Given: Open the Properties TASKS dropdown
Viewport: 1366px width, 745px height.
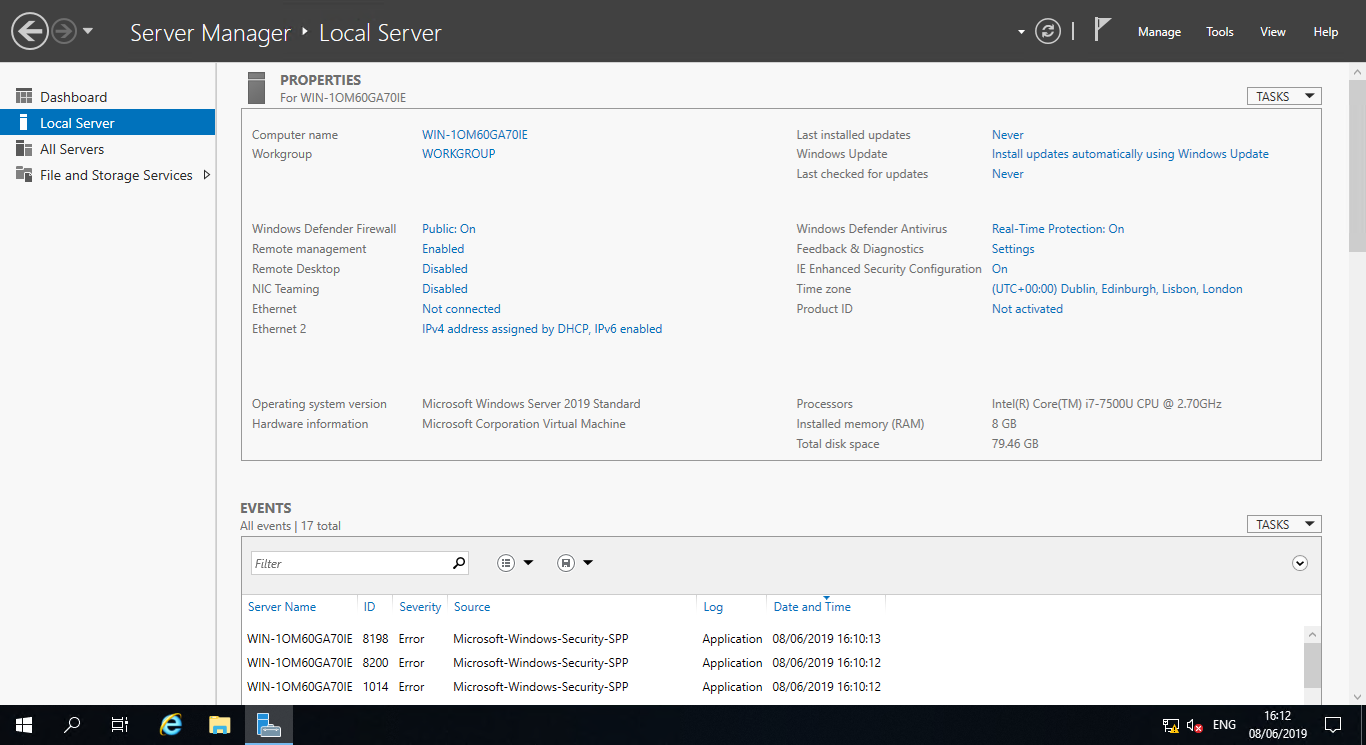Looking at the screenshot, I should pos(1283,97).
